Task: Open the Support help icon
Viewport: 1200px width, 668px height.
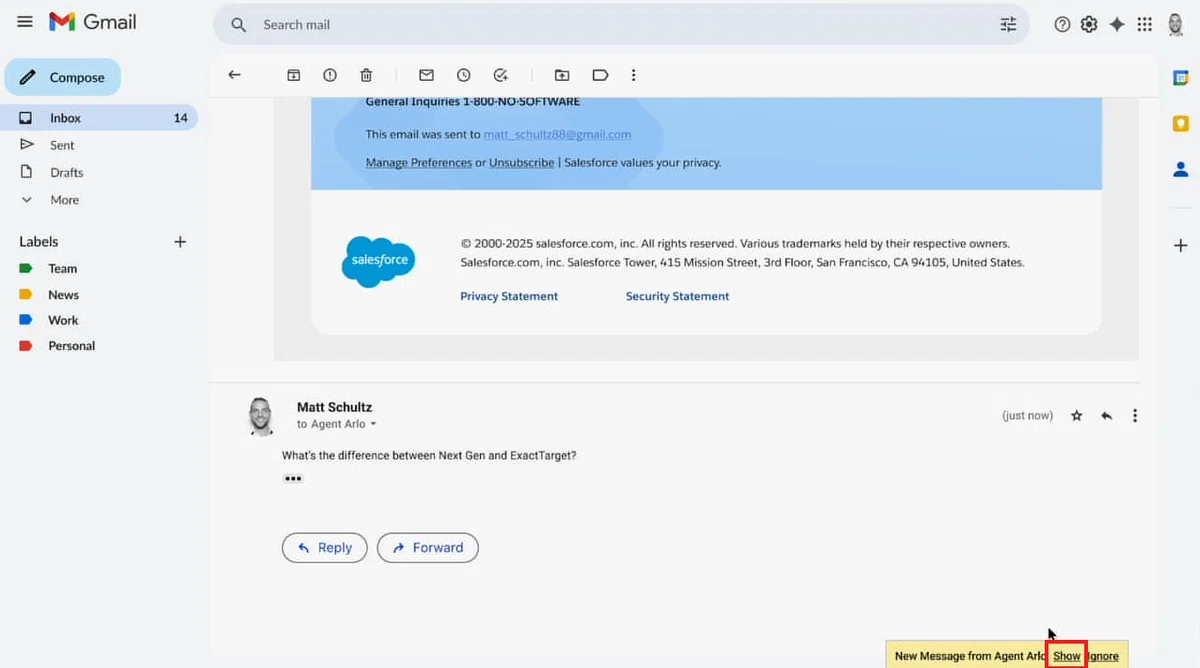Action: click(1062, 25)
